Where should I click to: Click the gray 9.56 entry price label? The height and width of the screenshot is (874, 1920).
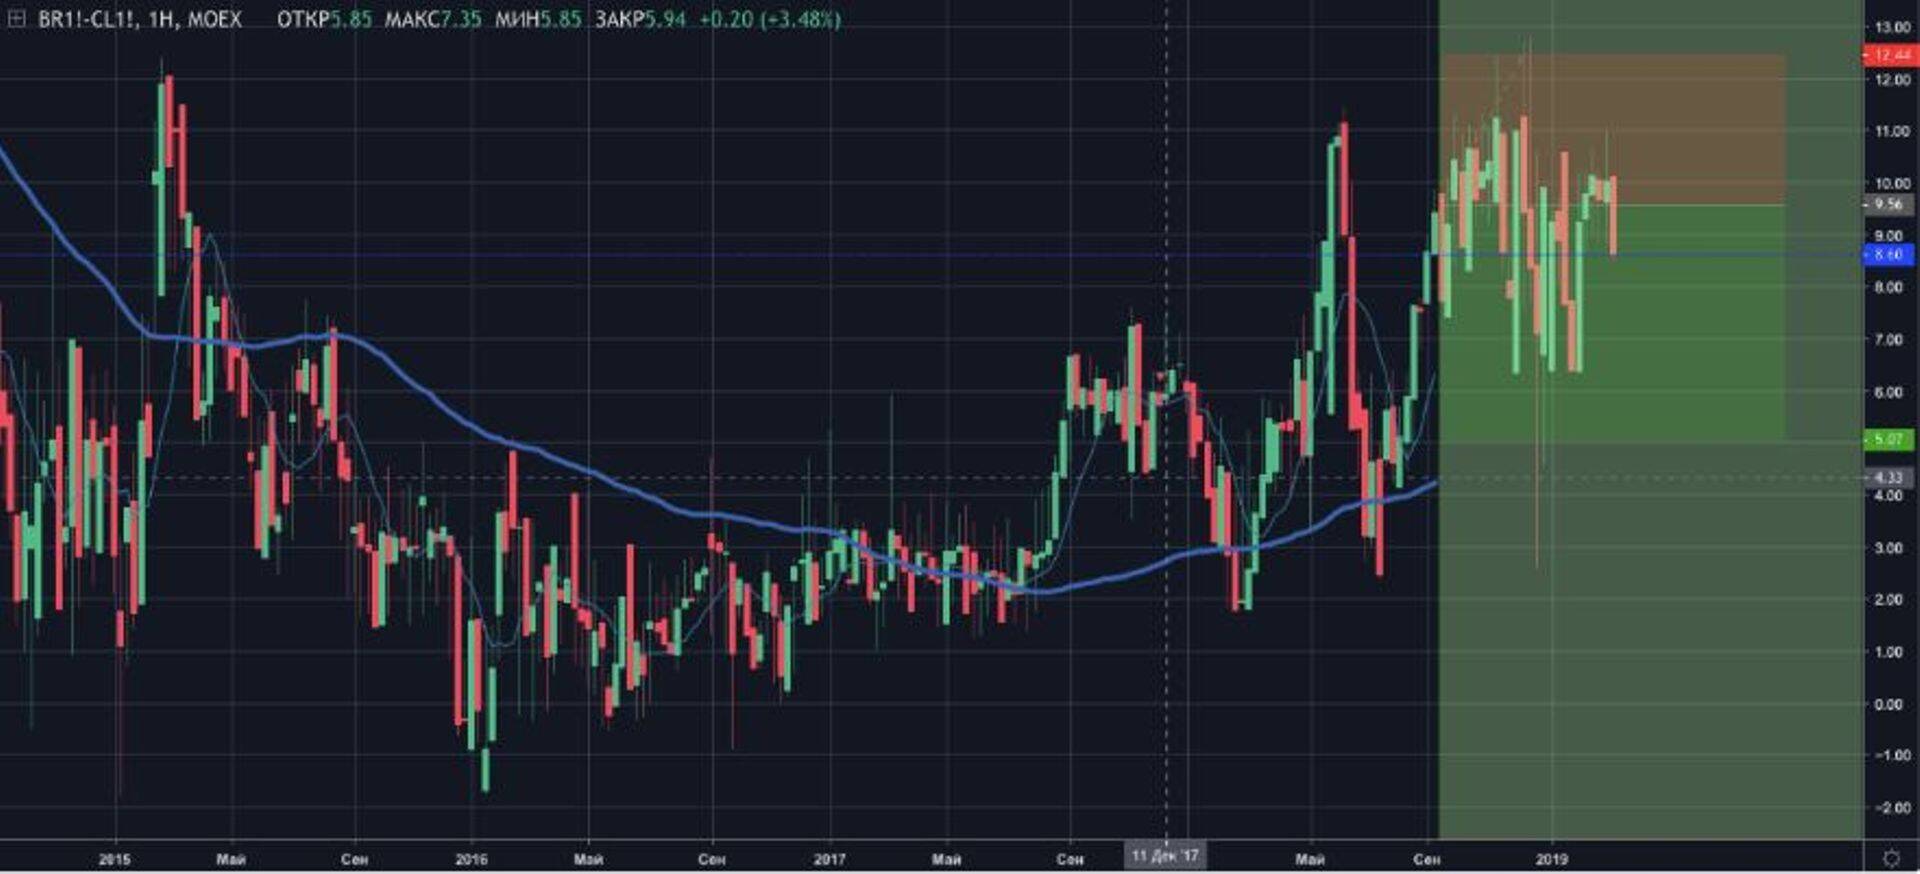click(1888, 204)
